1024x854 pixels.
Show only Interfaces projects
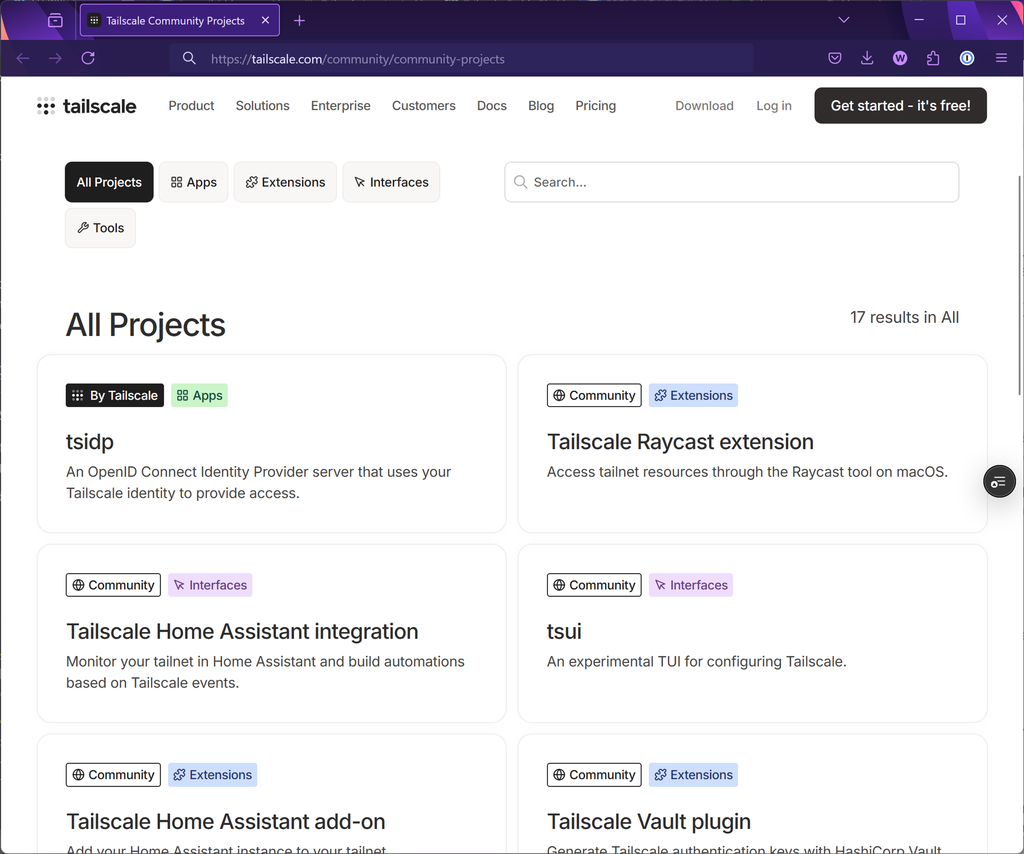(391, 182)
